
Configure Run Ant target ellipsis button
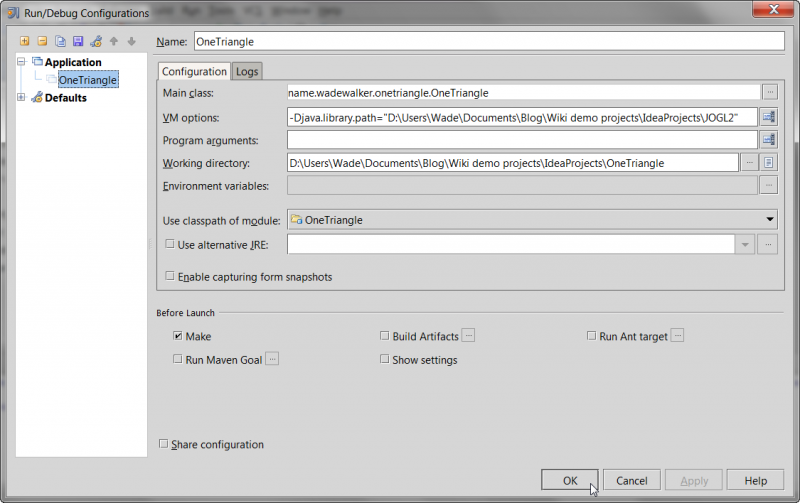pos(677,335)
